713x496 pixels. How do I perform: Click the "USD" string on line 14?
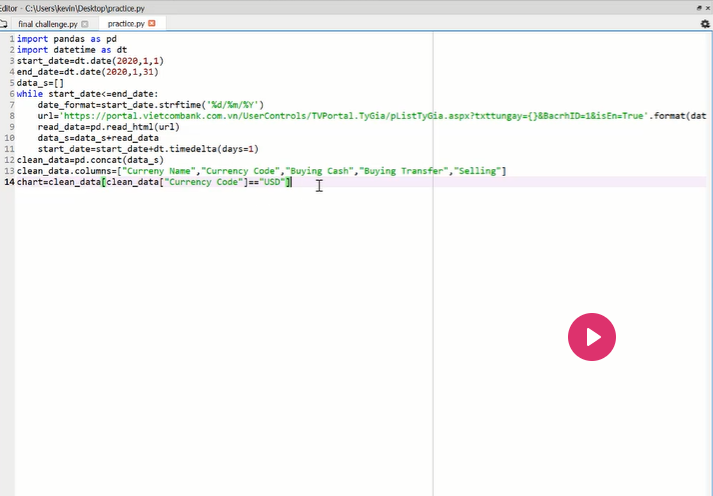point(272,182)
